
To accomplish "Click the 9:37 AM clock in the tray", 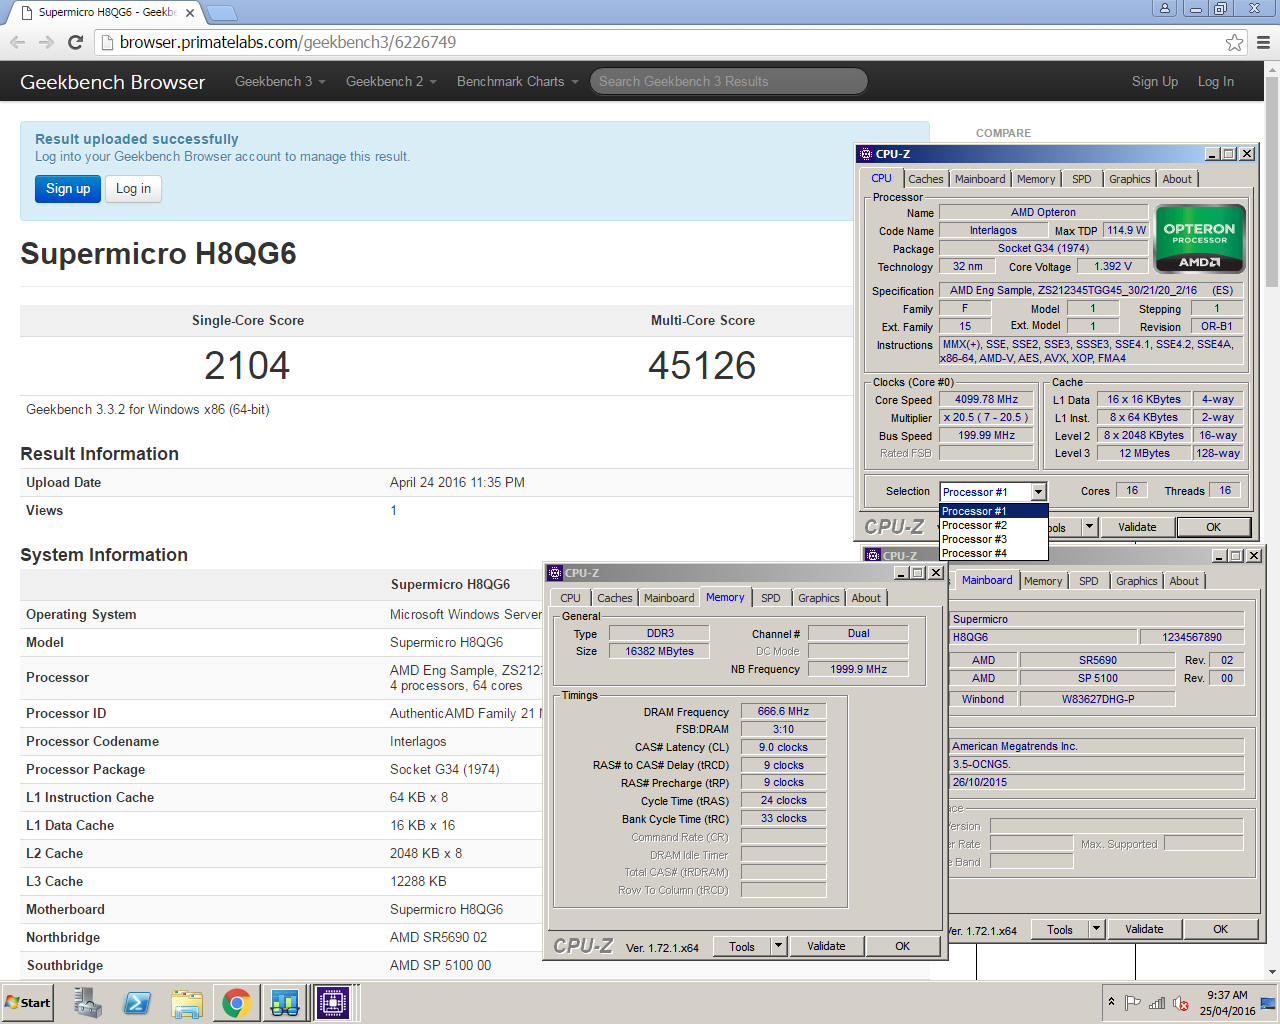I will (1227, 995).
